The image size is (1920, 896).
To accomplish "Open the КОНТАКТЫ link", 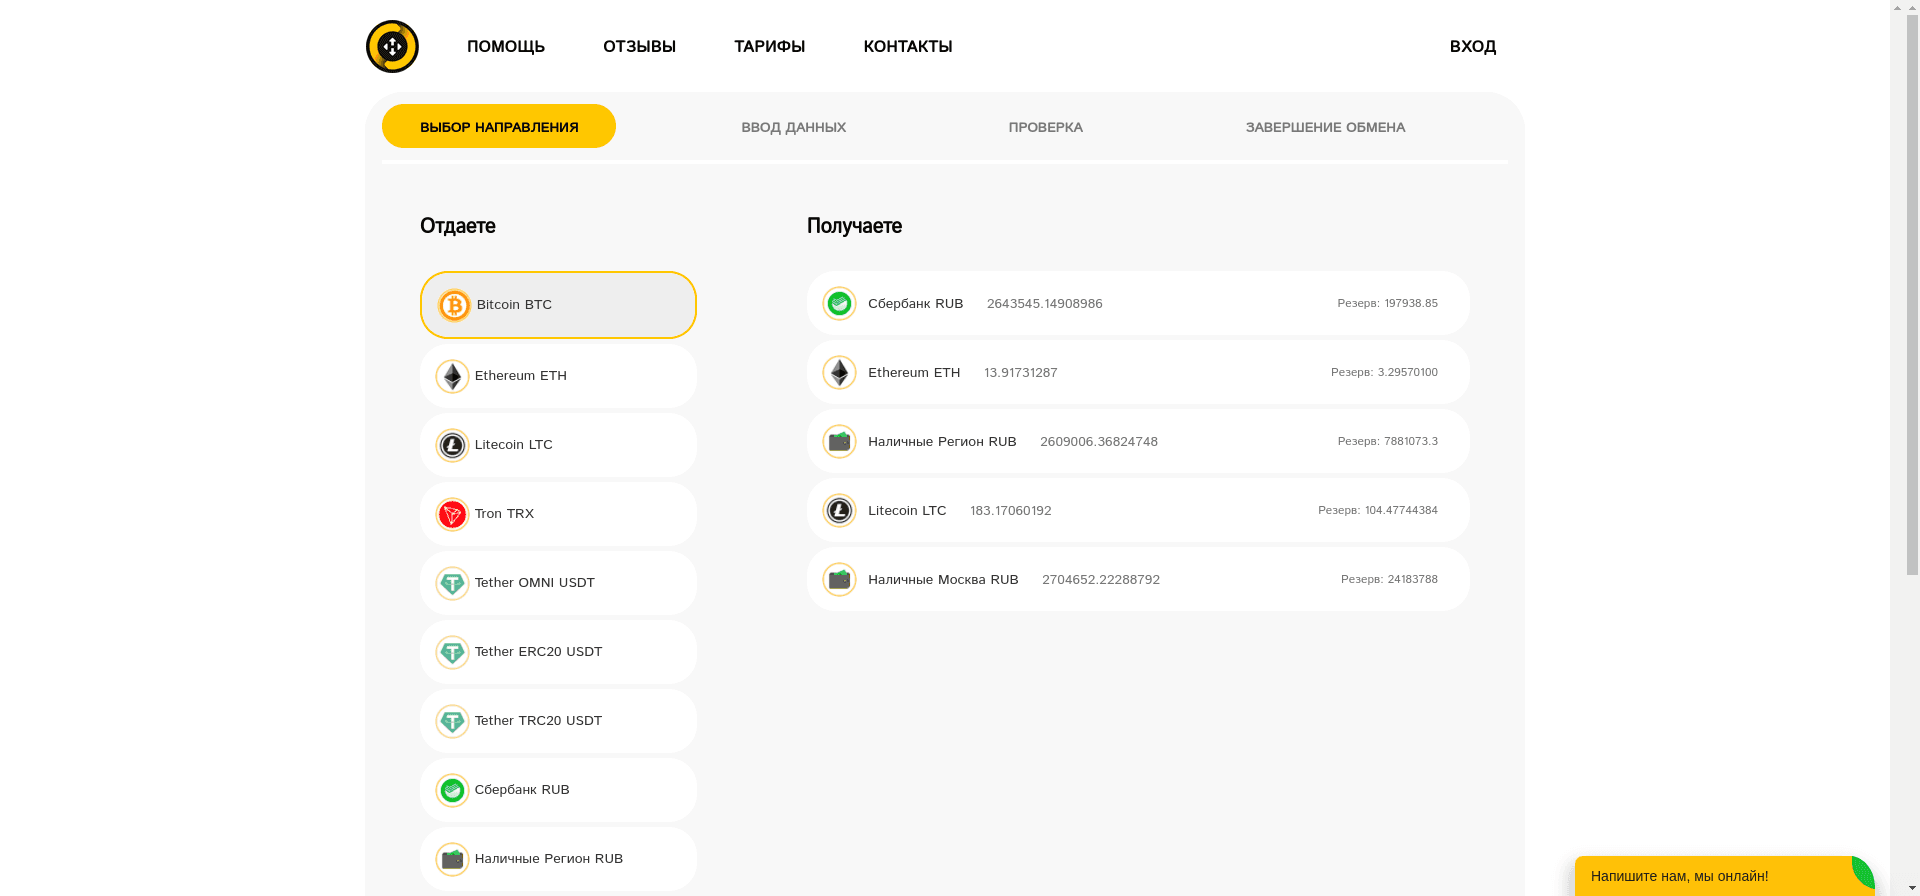I will pyautogui.click(x=907, y=47).
